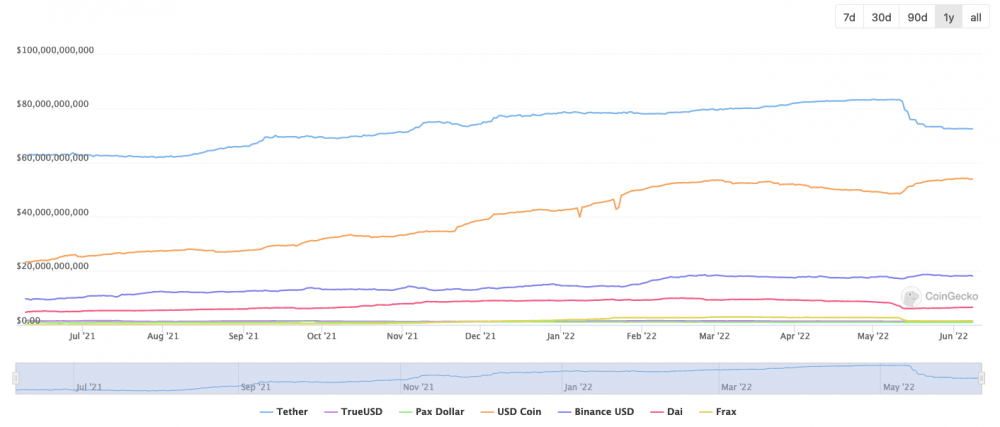
Task: Click the CoinGecko gecko logo watermark
Action: coord(910,297)
